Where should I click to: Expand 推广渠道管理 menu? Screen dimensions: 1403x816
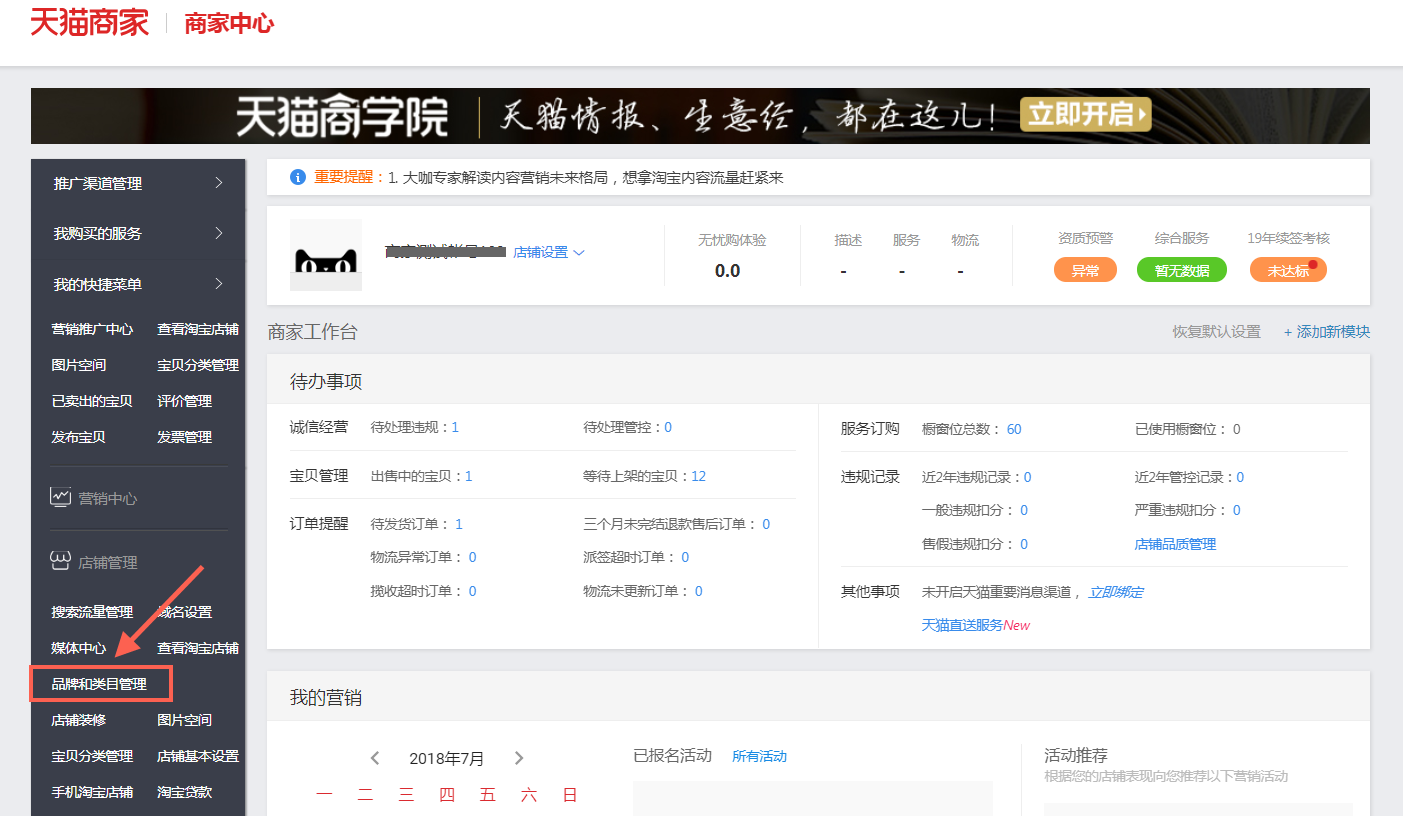[138, 183]
